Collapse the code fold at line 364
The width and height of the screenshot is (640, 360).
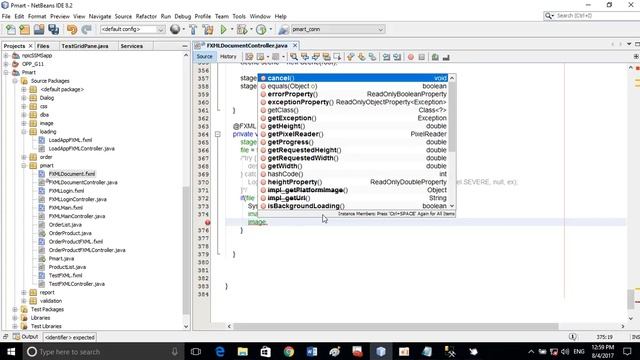click(x=218, y=134)
